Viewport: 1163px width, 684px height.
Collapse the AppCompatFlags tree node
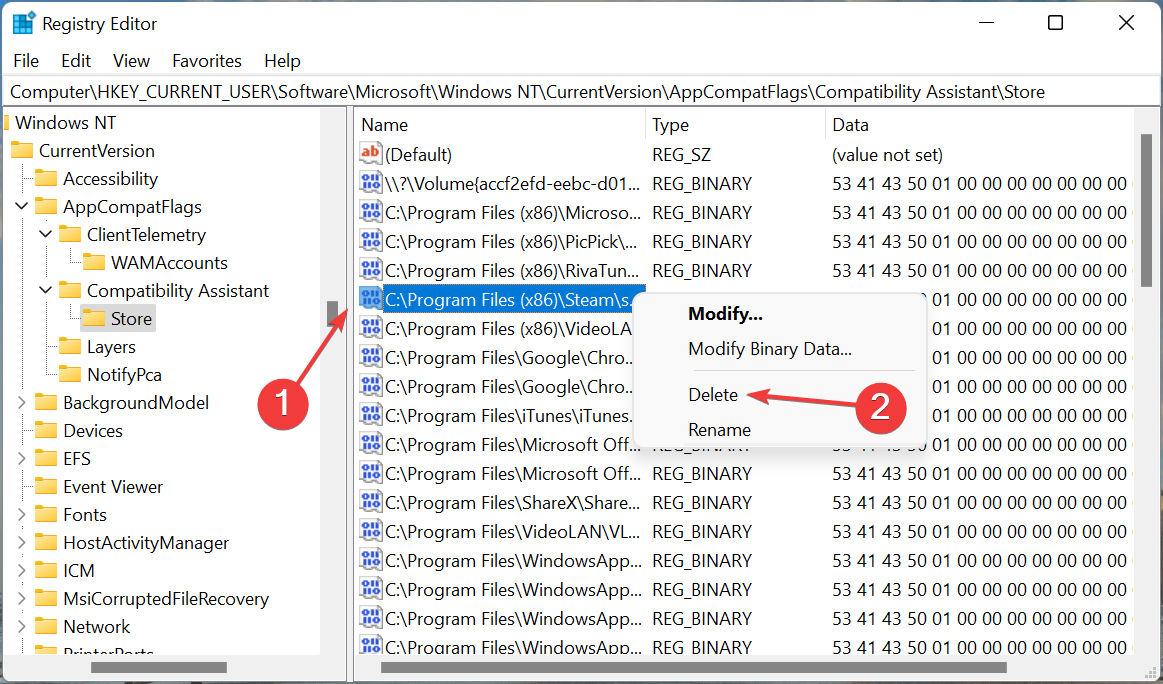point(22,206)
